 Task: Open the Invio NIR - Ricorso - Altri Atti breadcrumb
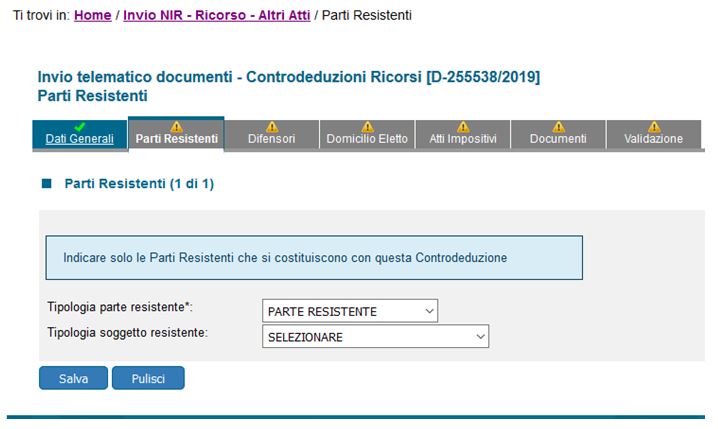[x=217, y=16]
